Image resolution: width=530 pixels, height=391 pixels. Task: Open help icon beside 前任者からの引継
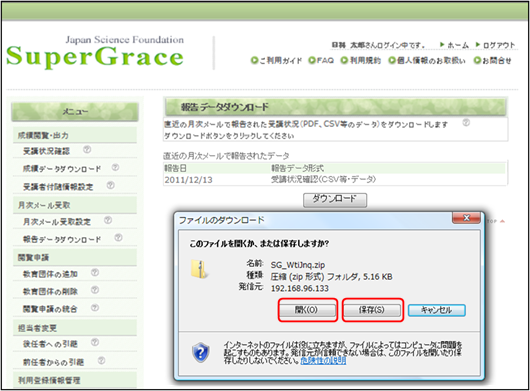pyautogui.click(x=101, y=360)
